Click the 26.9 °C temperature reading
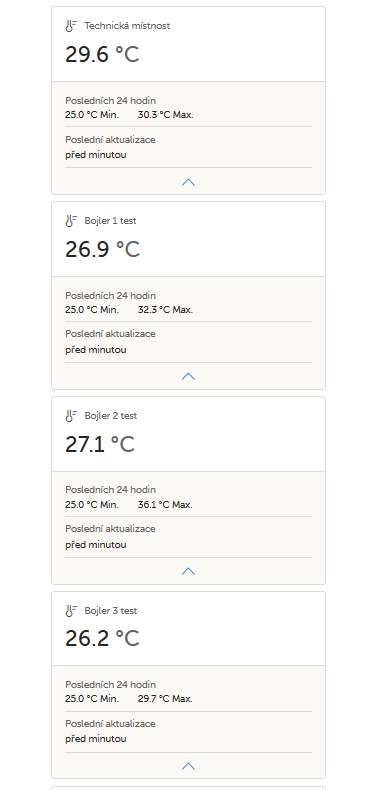Screen dimensions: 368x790 pyautogui.click(x=102, y=249)
